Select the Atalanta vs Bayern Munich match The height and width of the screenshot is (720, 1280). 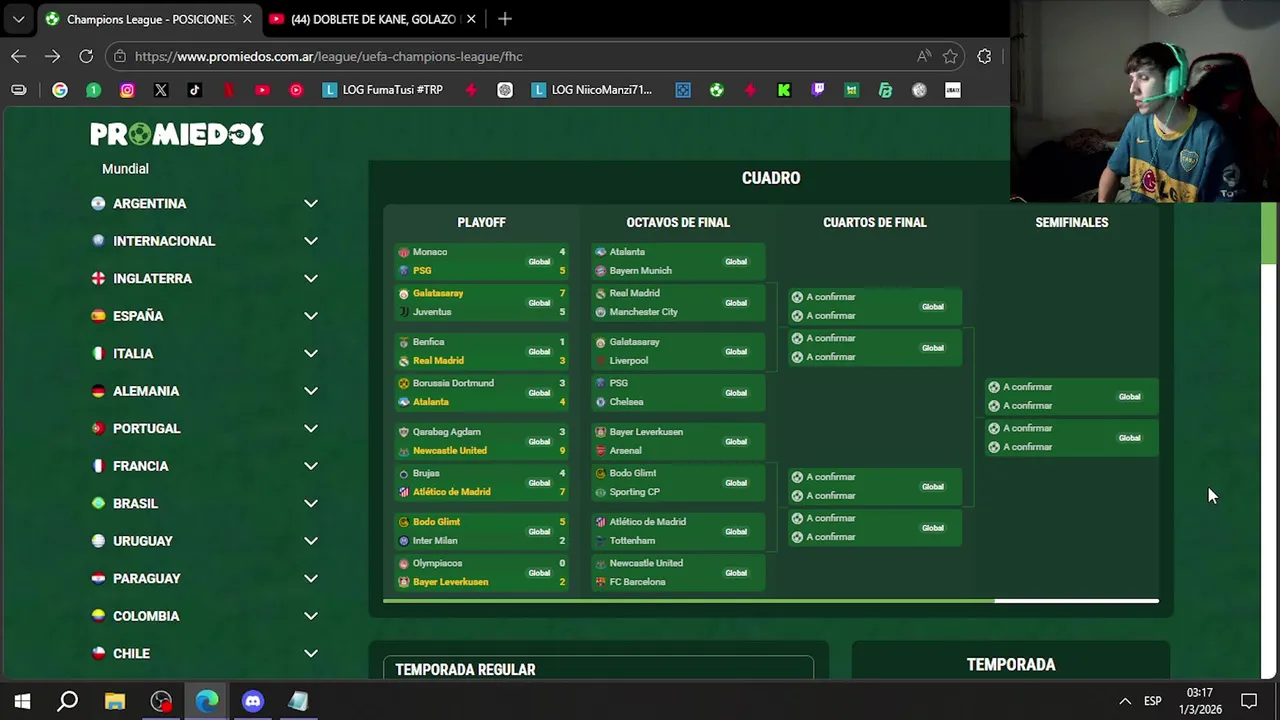(678, 261)
